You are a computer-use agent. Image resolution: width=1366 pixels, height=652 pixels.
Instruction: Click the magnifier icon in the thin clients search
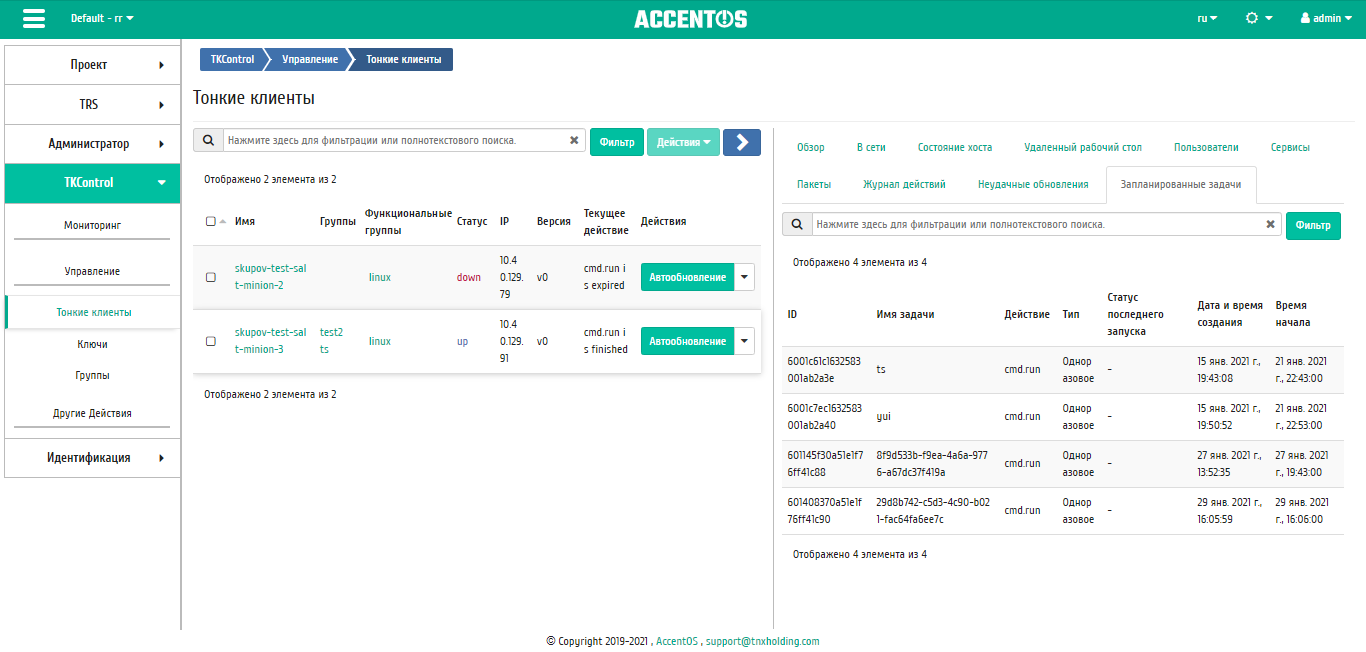(x=208, y=141)
